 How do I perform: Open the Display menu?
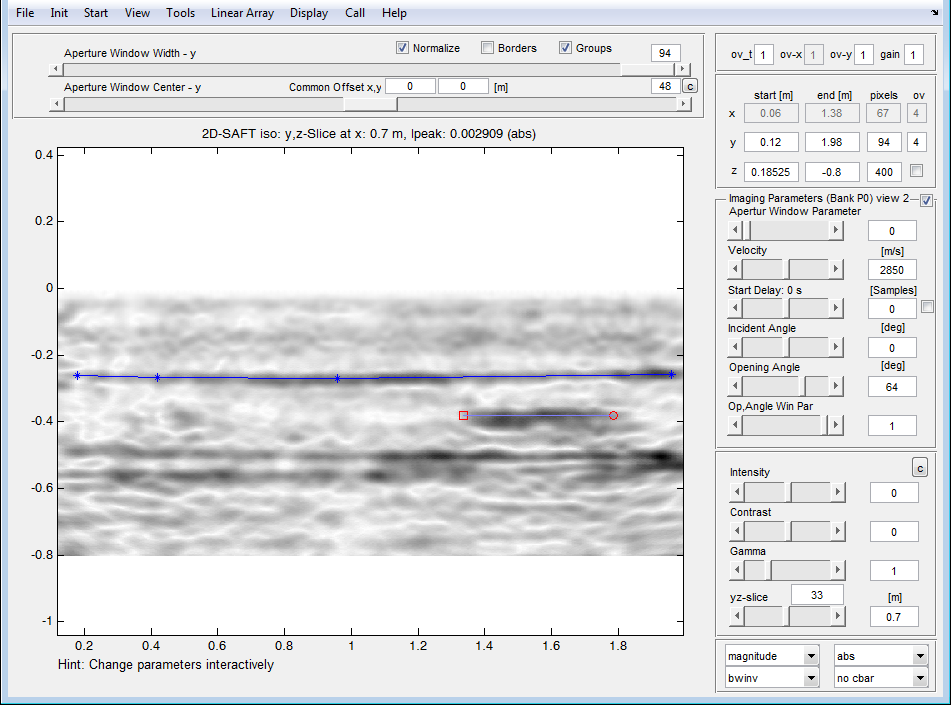pyautogui.click(x=309, y=13)
